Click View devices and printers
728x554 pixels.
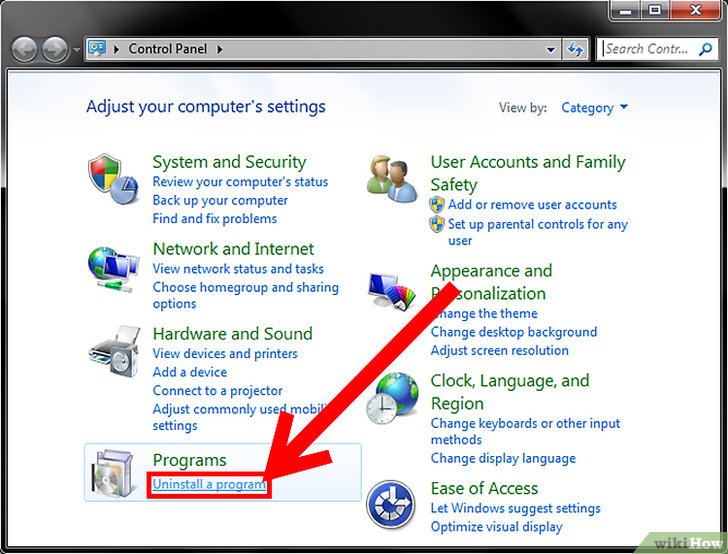pos(225,354)
